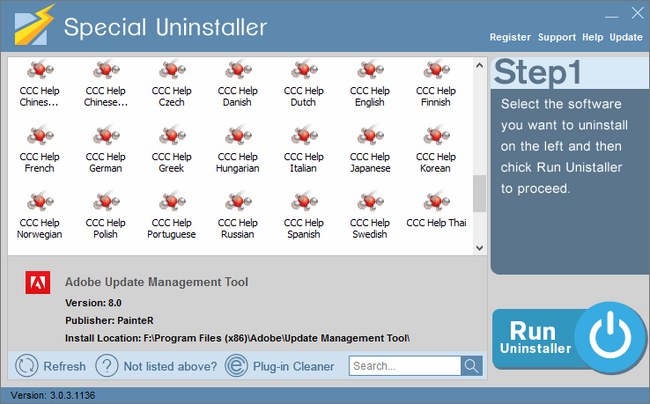Viewport: 650px width, 404px height.
Task: Click the program list scrollbar thumb
Action: pyautogui.click(x=480, y=194)
